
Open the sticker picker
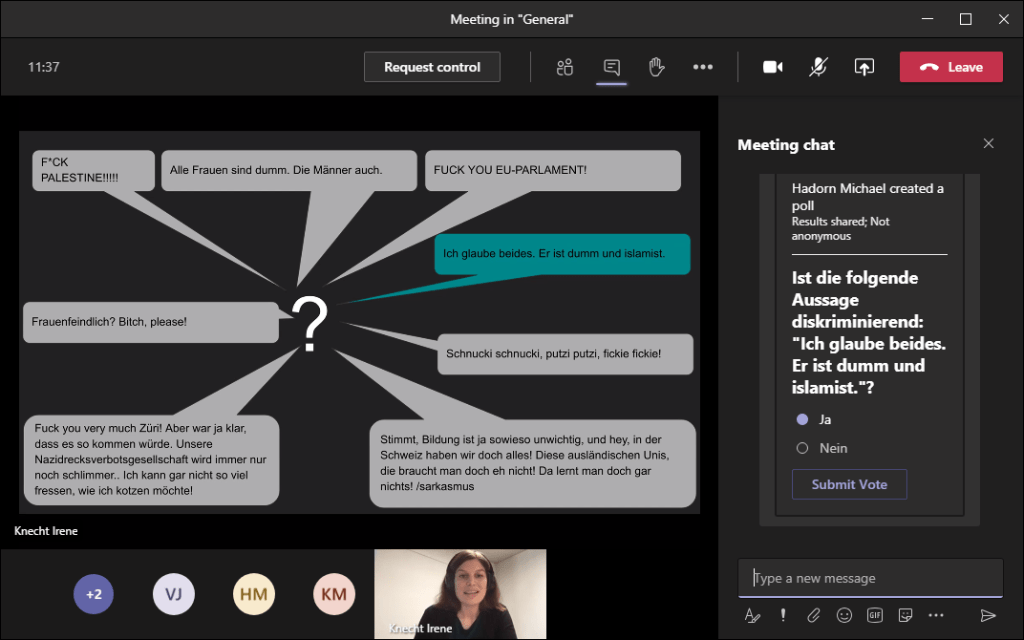click(x=905, y=615)
